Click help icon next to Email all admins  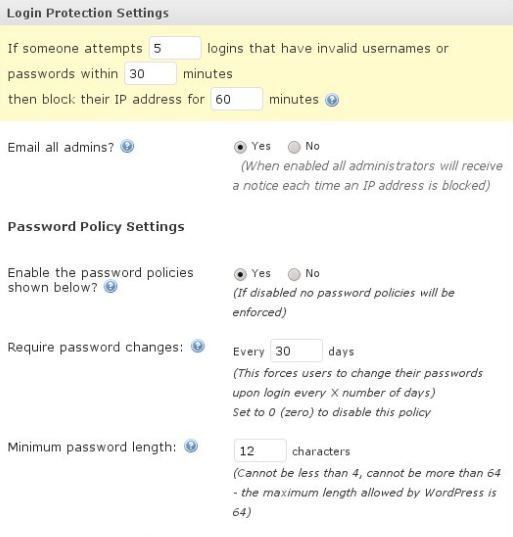click(x=127, y=147)
